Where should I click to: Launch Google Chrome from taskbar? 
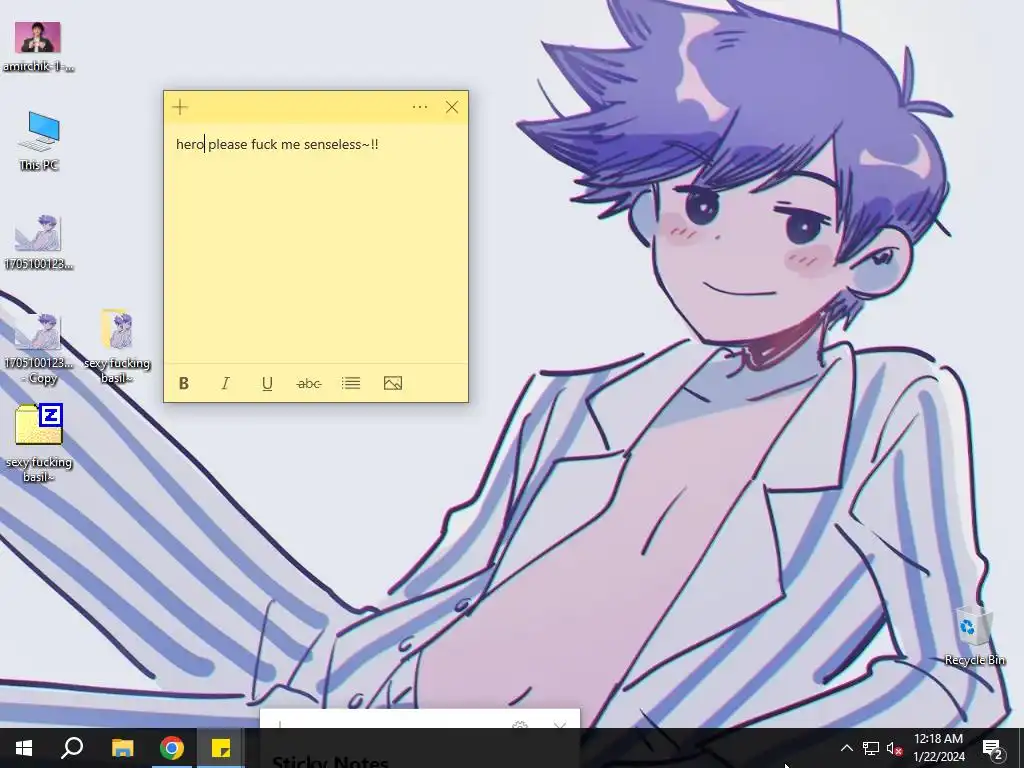pyautogui.click(x=172, y=748)
